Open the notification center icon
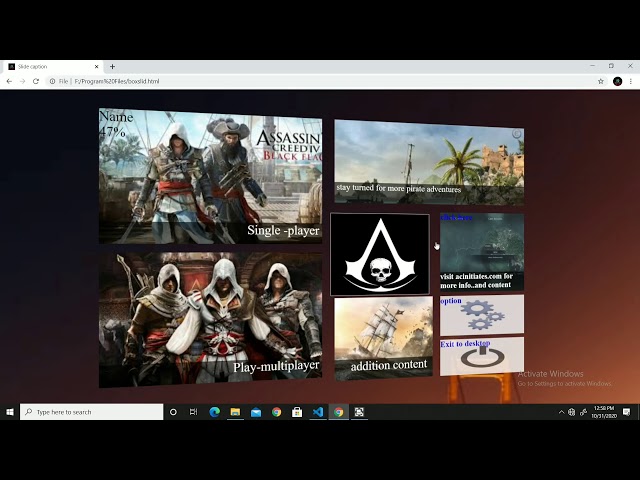The image size is (640, 480). click(627, 412)
